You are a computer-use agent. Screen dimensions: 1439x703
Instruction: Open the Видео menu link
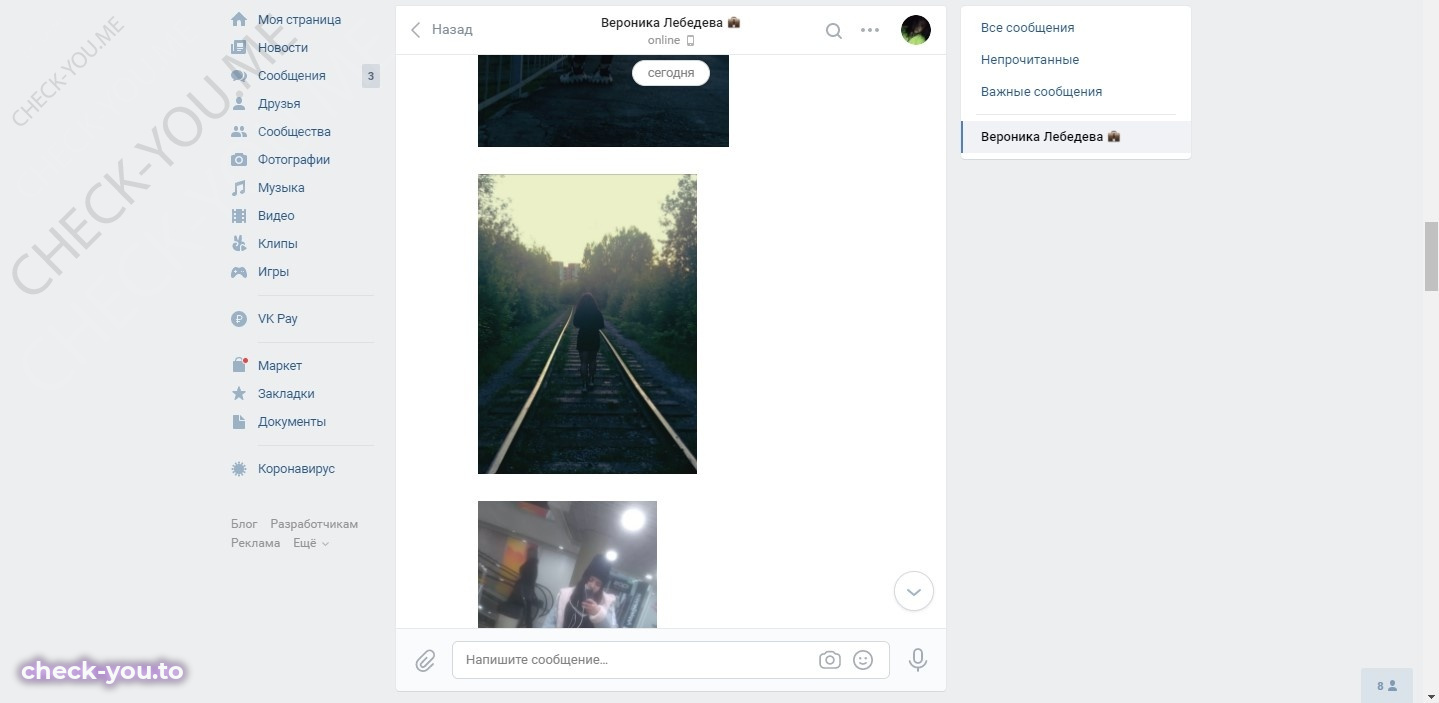pyautogui.click(x=276, y=215)
